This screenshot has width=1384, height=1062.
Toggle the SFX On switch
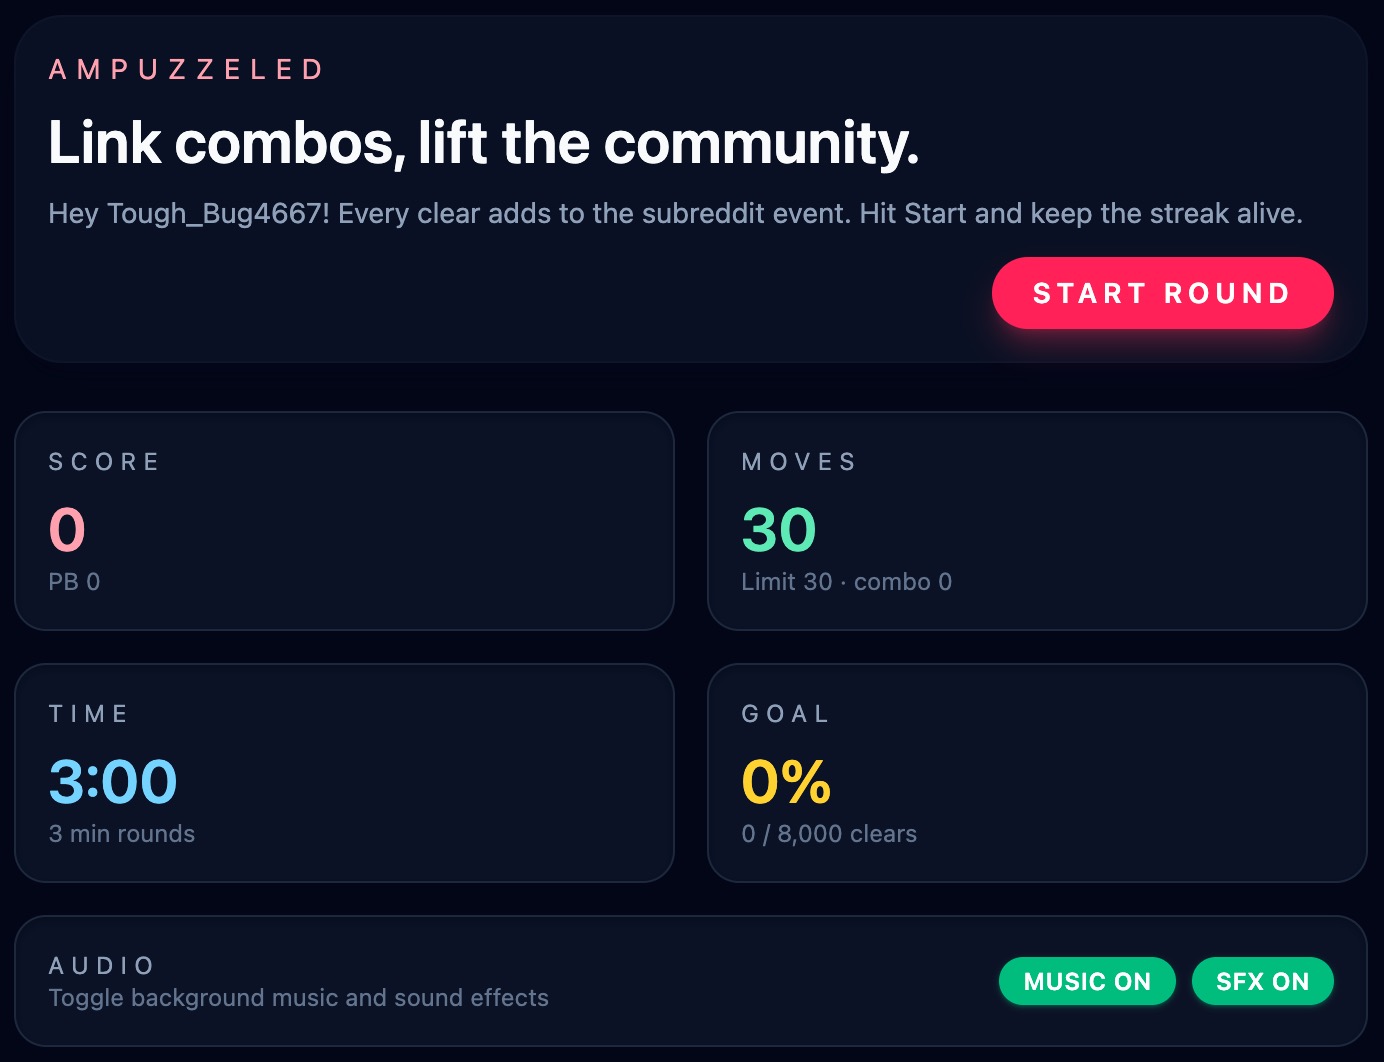1262,981
